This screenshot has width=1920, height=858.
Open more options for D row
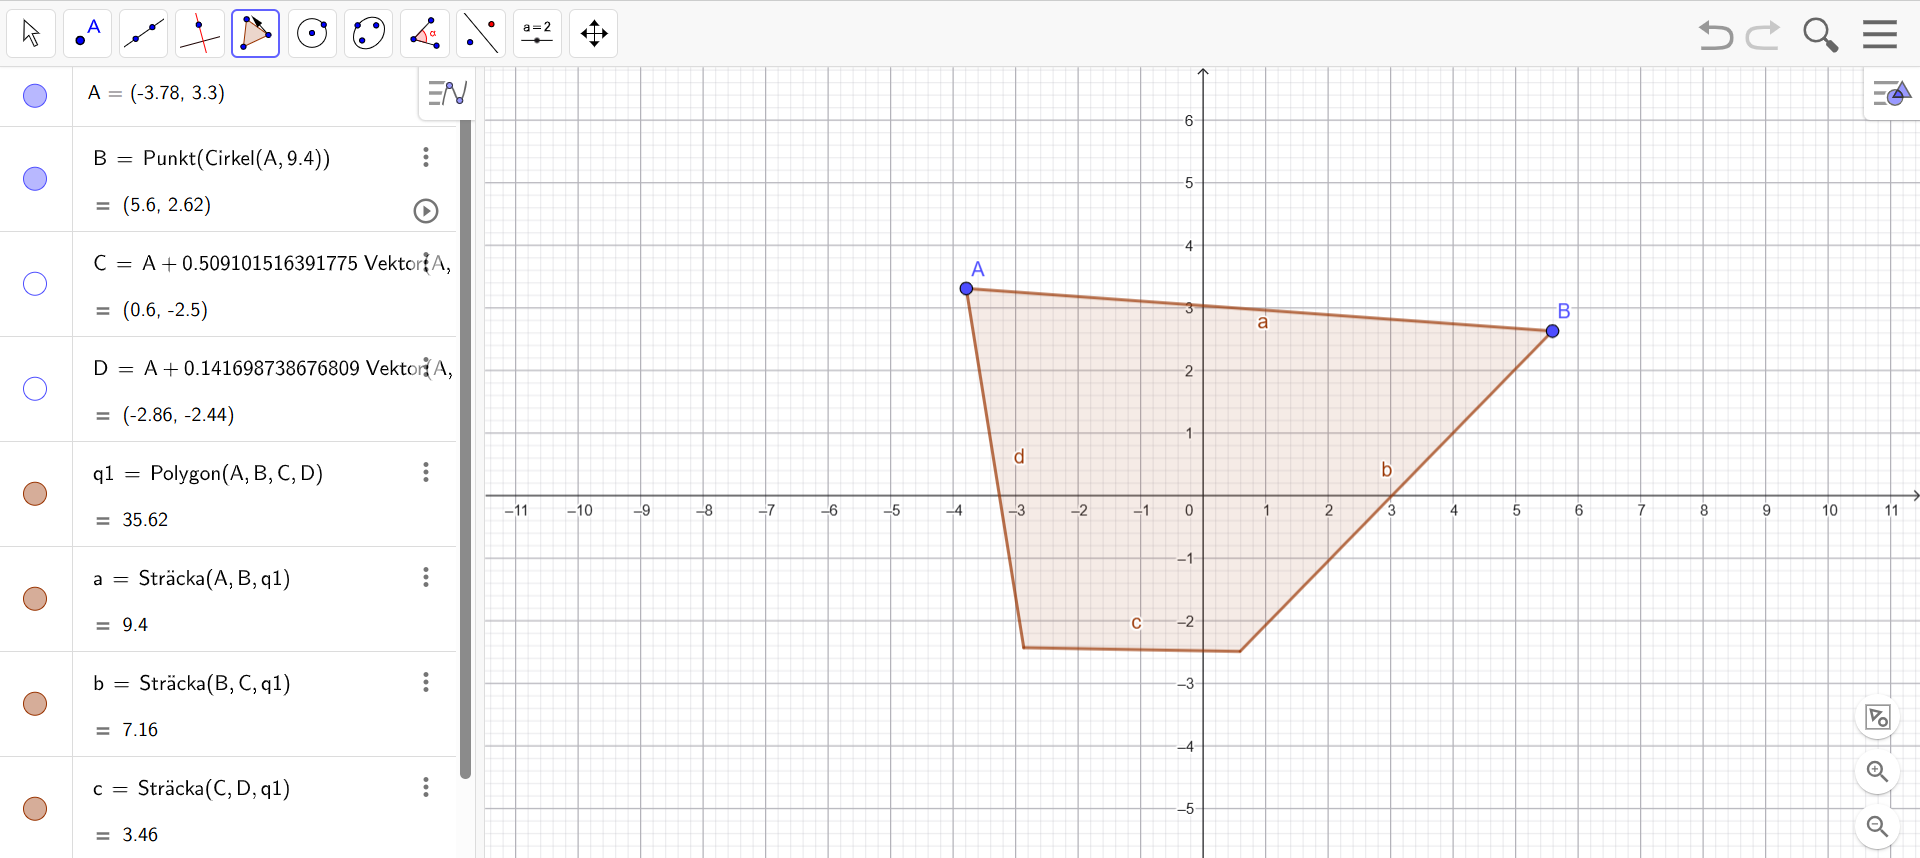pos(426,368)
